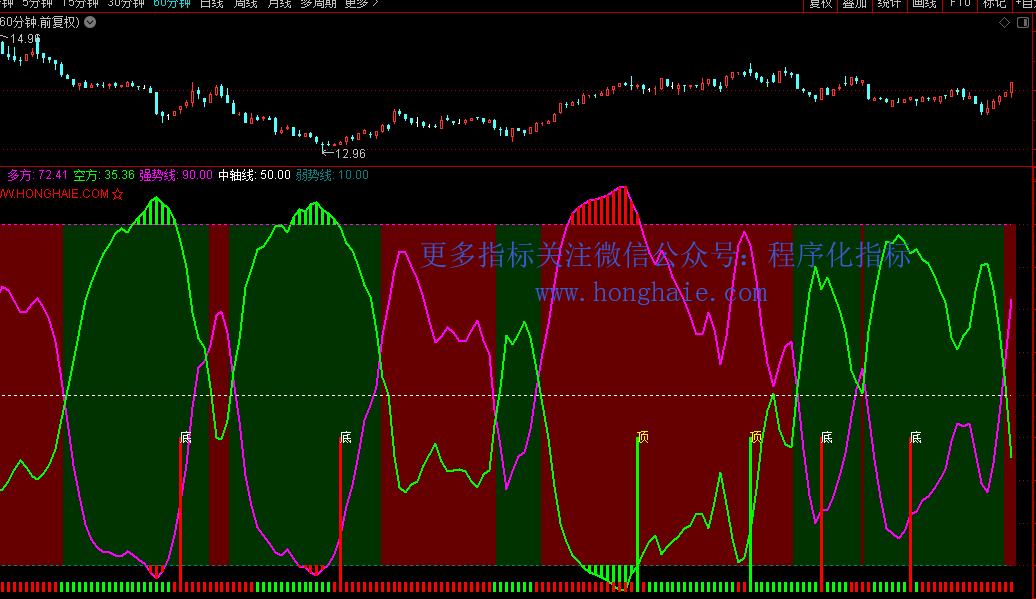Select the 画线 drawing tool

pyautogui.click(x=924, y=4)
